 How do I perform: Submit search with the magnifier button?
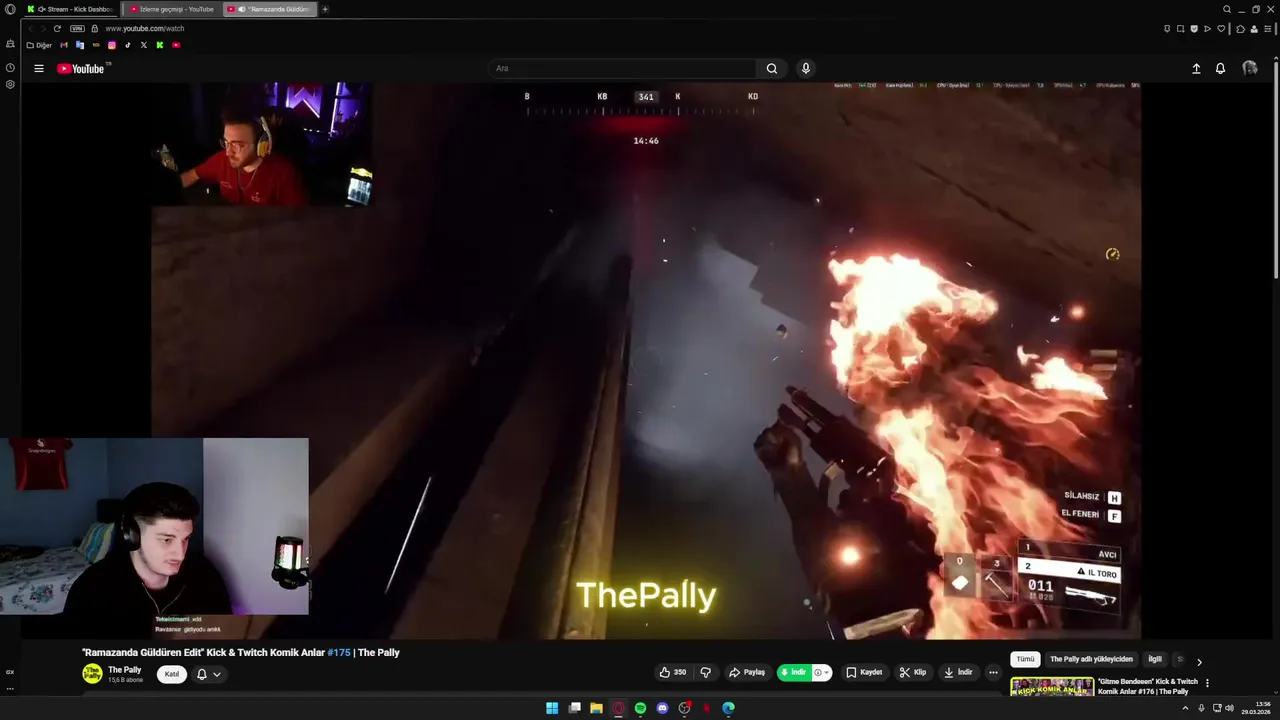click(772, 68)
